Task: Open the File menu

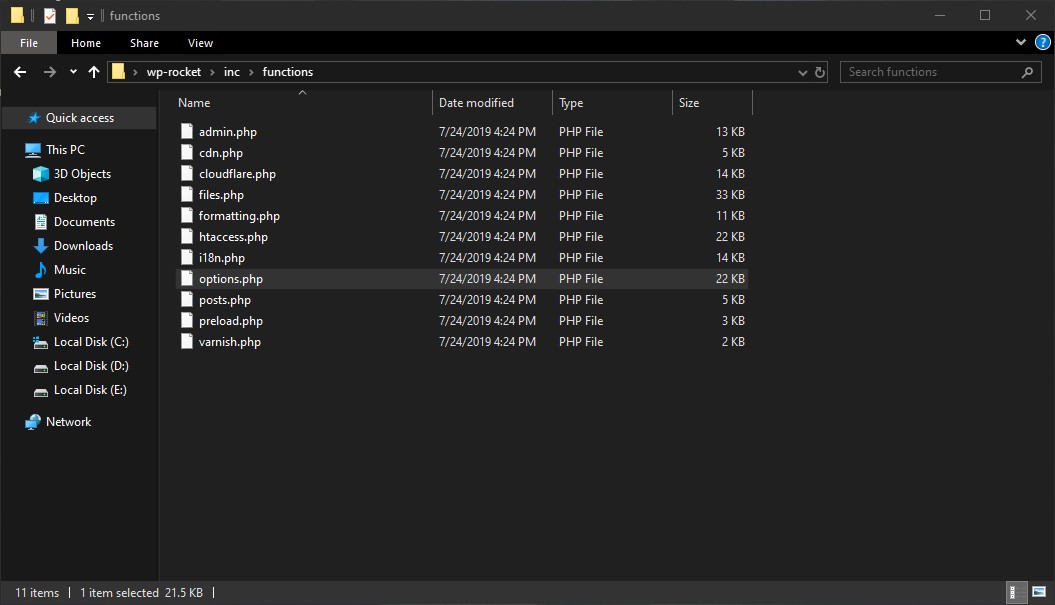Action: pyautogui.click(x=29, y=43)
